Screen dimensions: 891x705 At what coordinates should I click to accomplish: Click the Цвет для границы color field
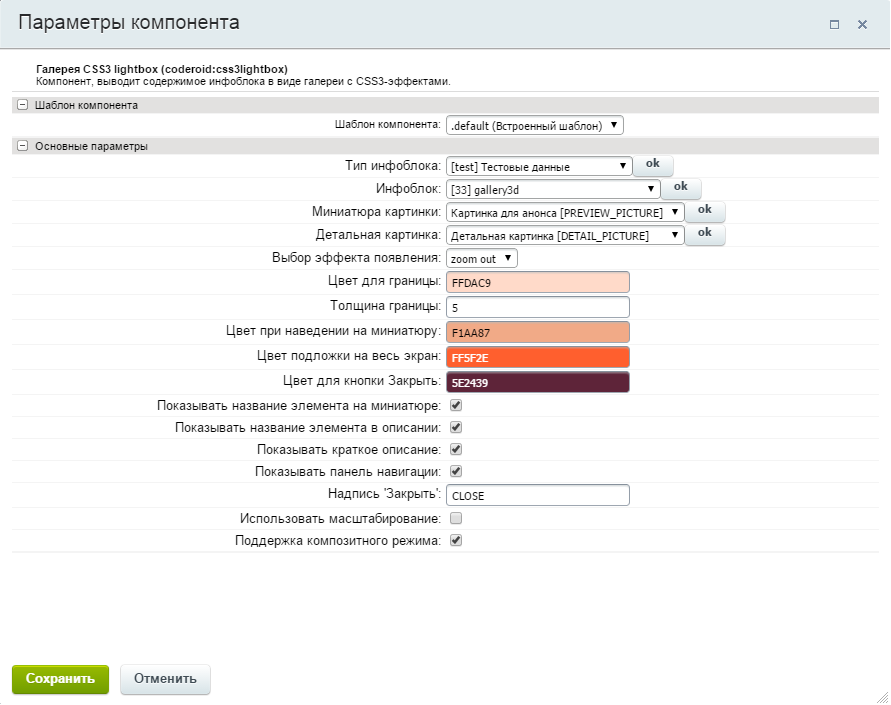tap(538, 283)
